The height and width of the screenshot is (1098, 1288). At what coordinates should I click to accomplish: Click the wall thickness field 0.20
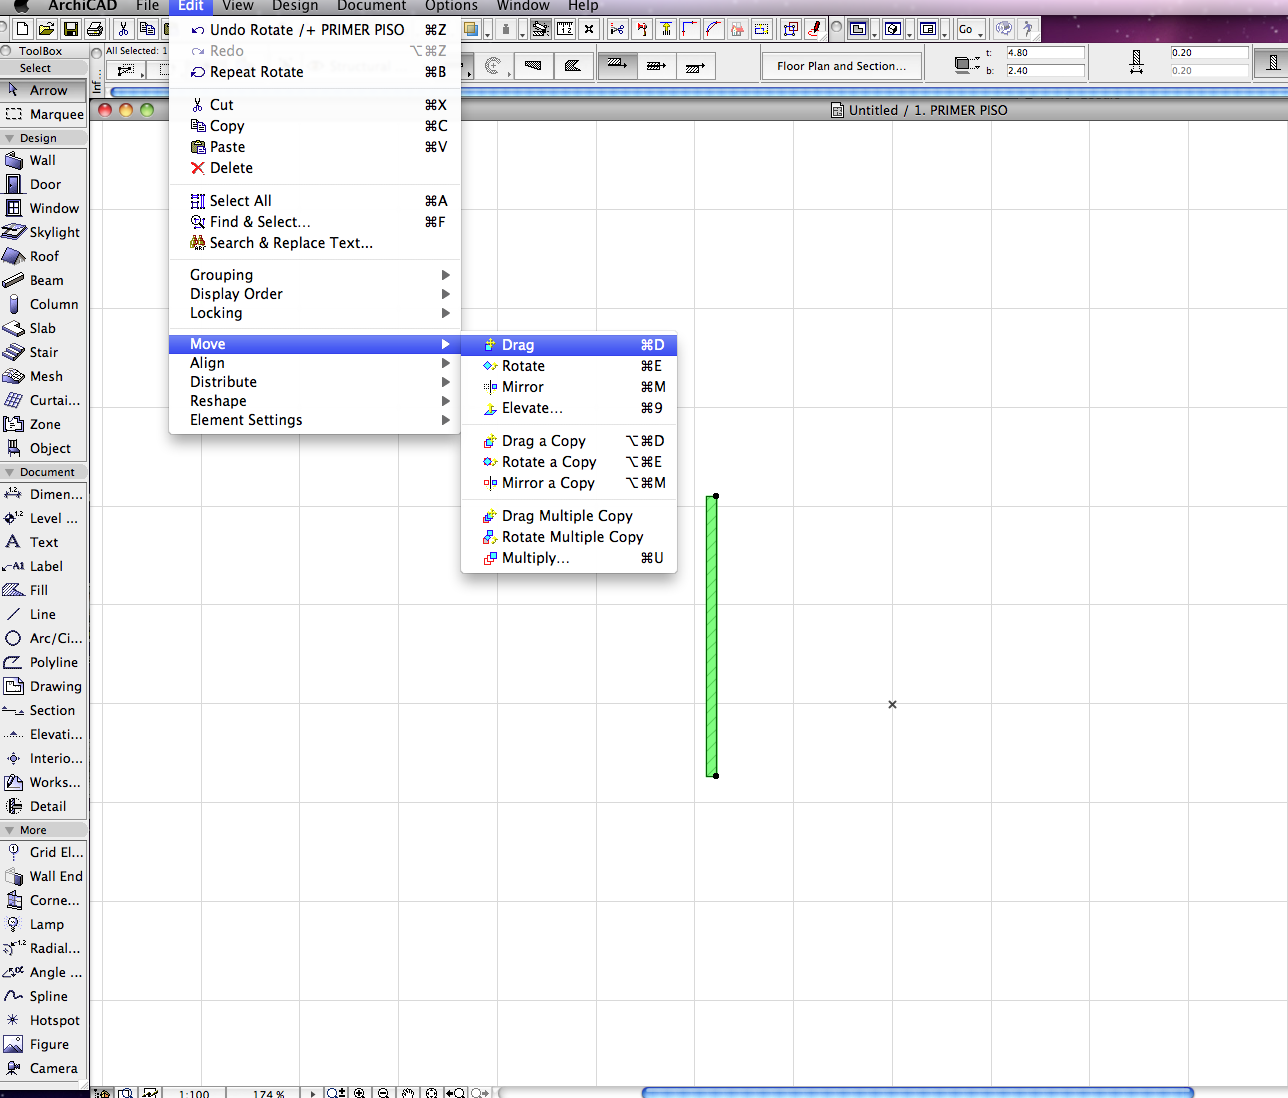click(1209, 53)
